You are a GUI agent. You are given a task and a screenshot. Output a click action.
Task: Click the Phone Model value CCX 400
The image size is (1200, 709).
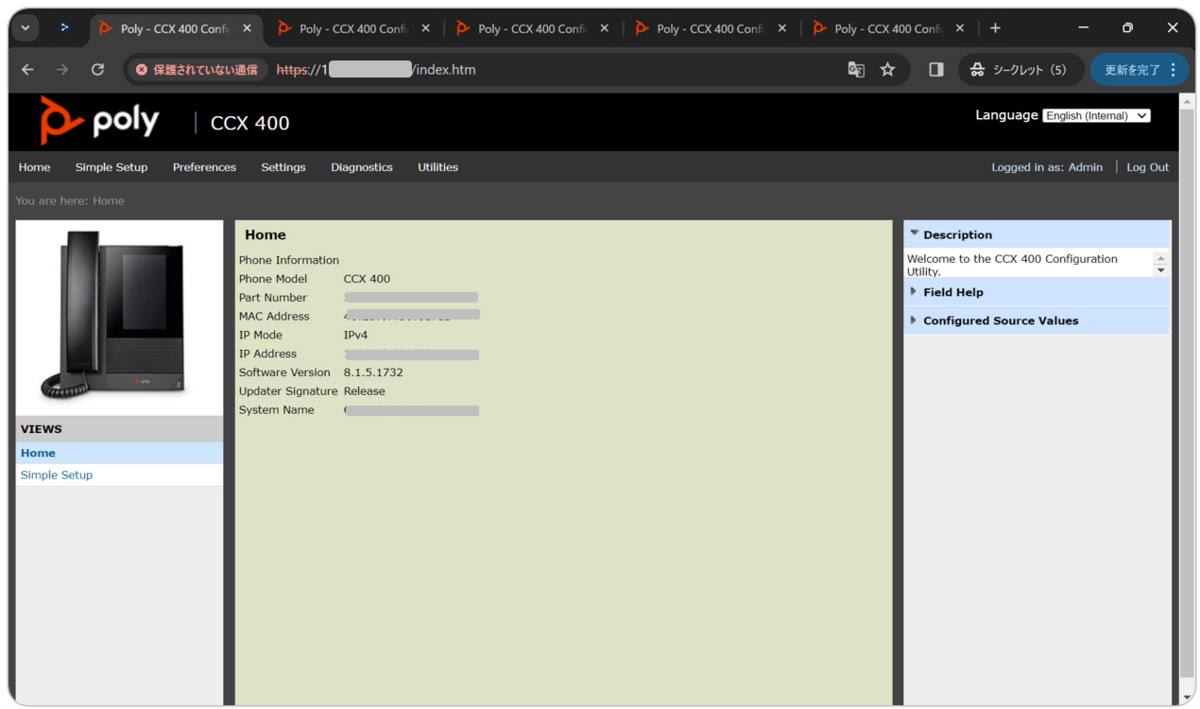point(367,279)
